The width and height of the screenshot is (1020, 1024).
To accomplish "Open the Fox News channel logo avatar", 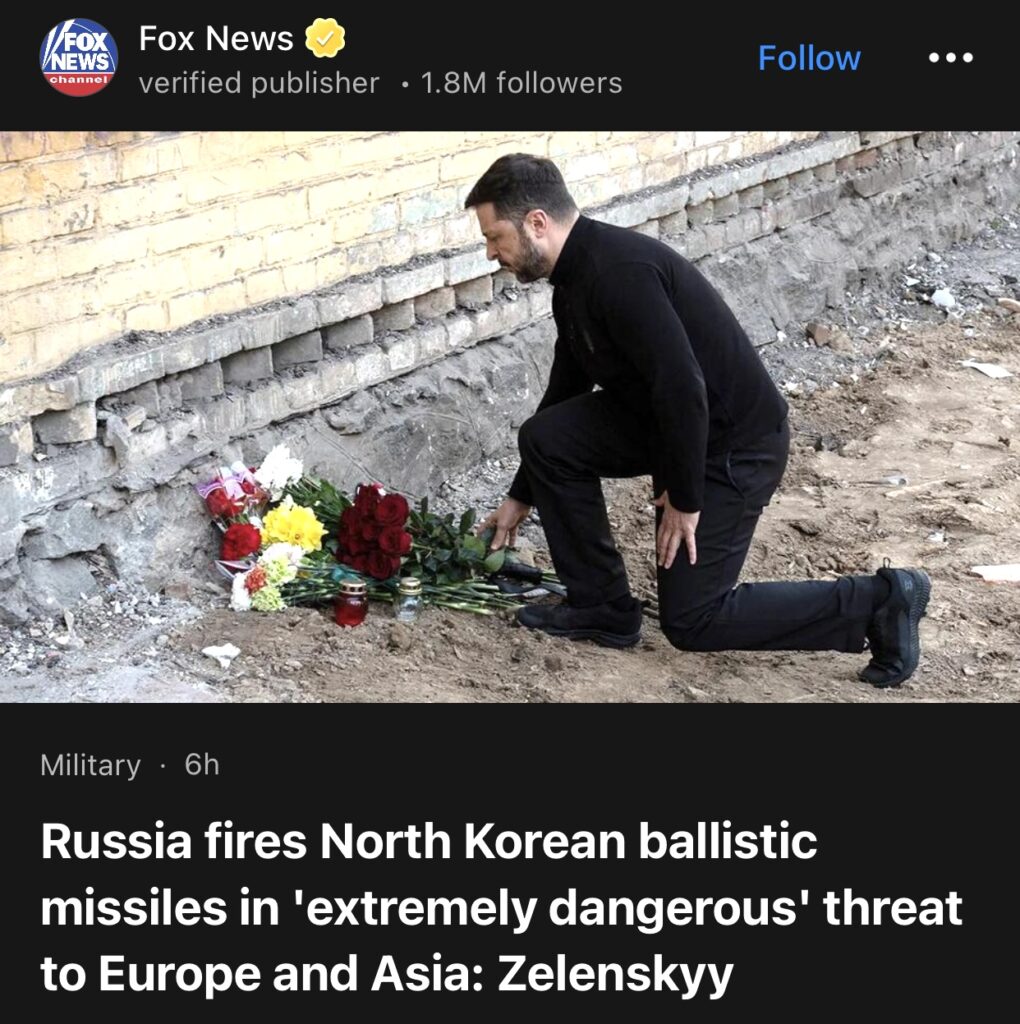I will click(x=79, y=57).
